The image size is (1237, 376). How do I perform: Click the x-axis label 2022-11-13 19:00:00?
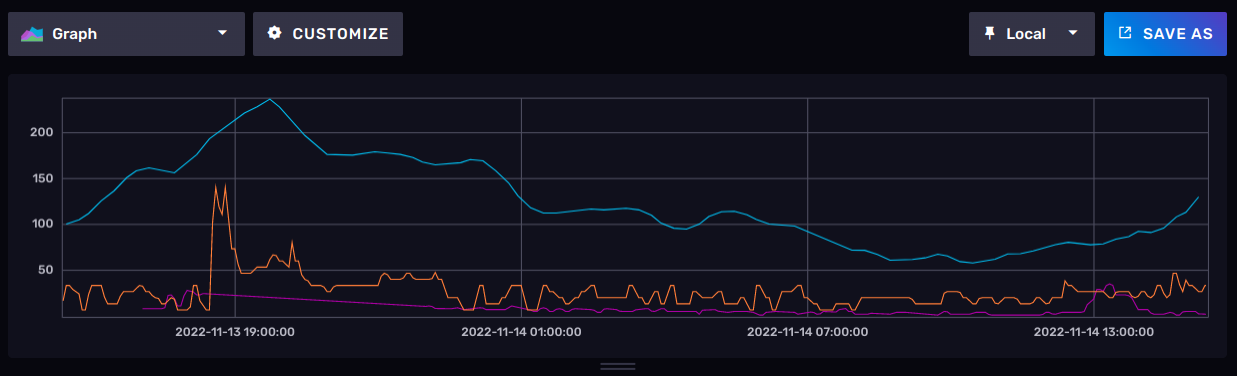235,331
